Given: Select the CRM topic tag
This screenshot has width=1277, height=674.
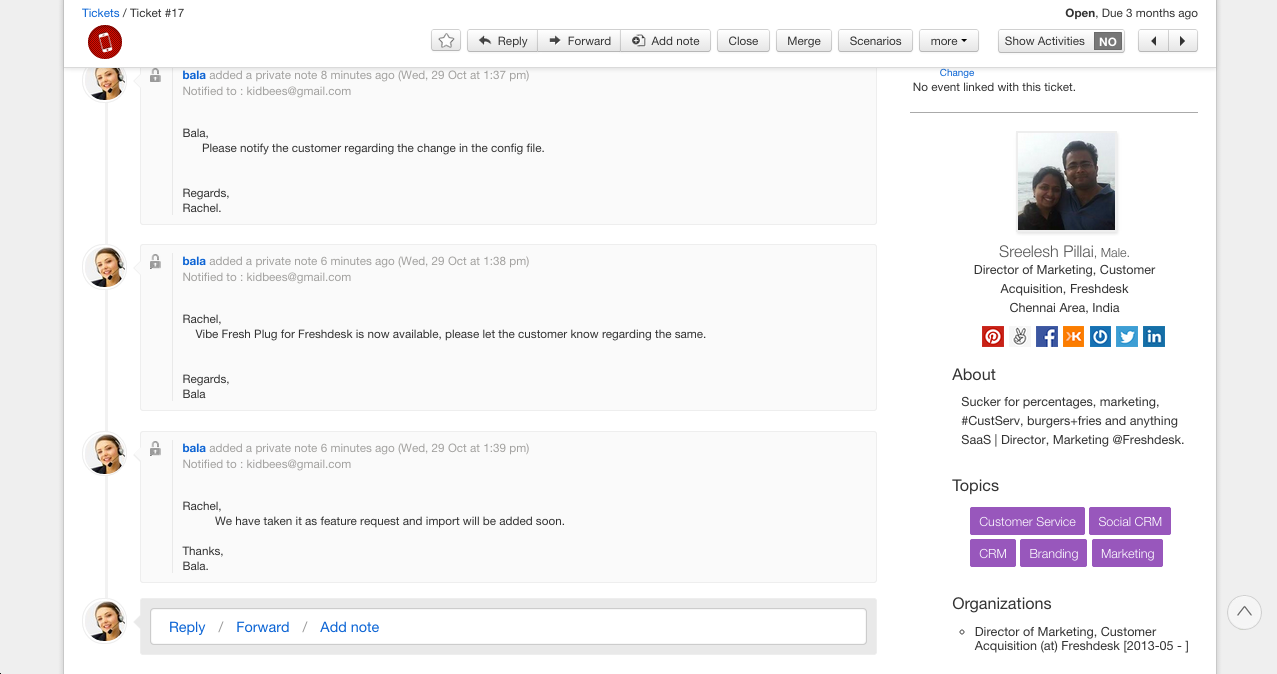Looking at the screenshot, I should (x=993, y=553).
